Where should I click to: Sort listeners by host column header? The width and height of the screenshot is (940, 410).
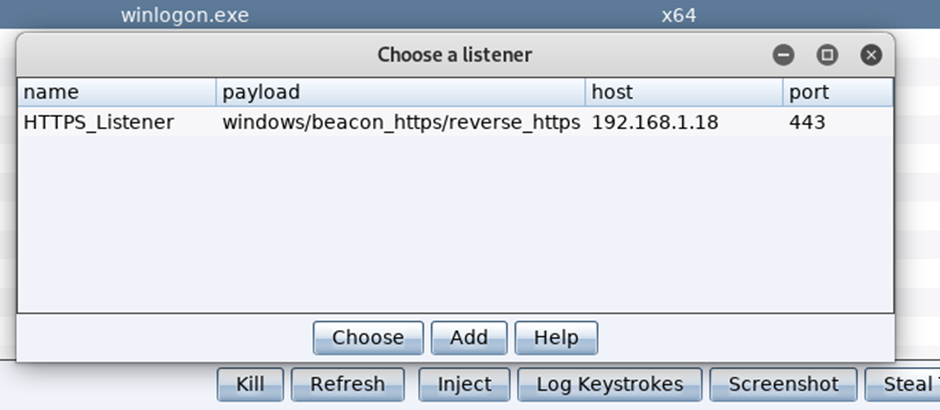pos(684,92)
